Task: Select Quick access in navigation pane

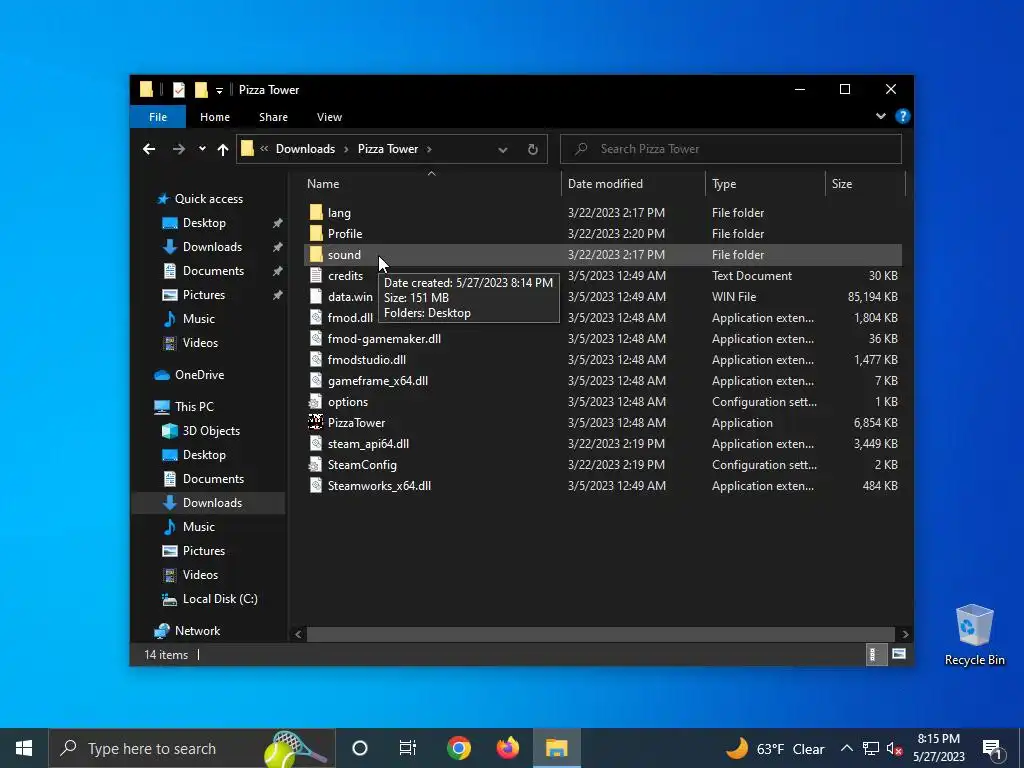Action: pos(208,199)
